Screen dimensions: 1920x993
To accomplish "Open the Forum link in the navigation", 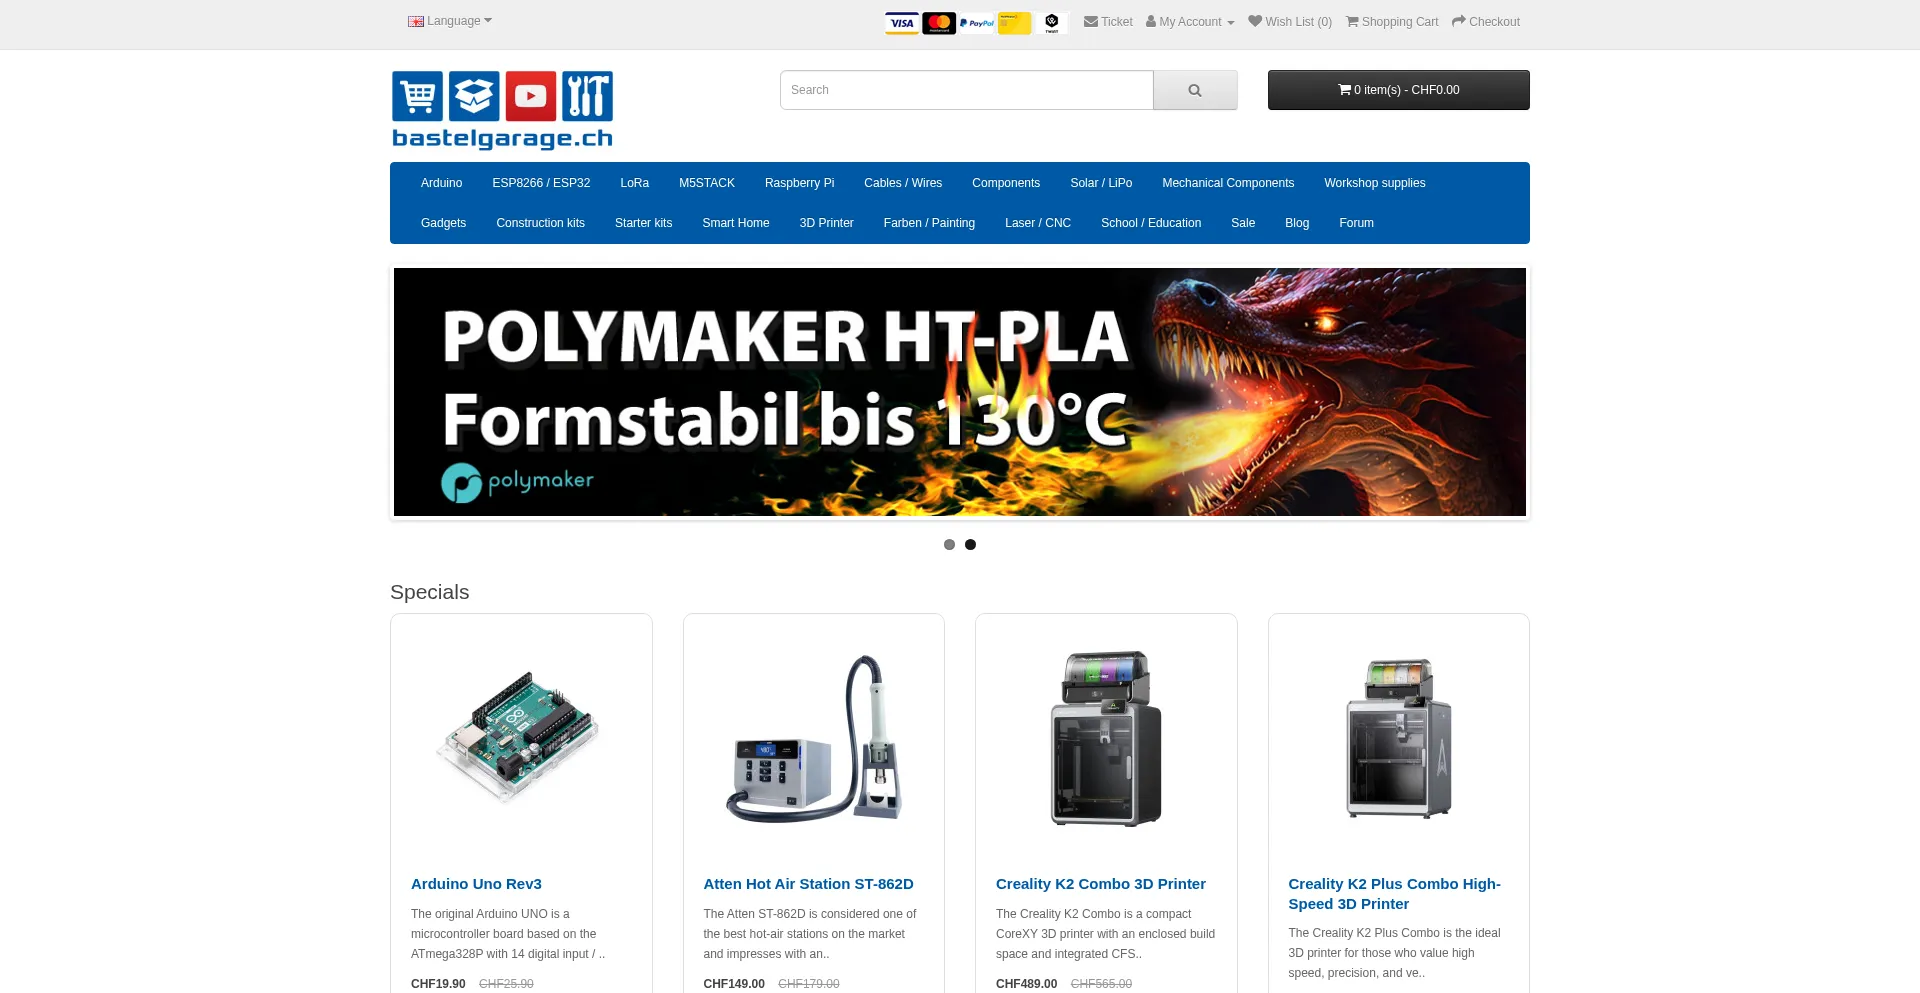I will (1356, 223).
